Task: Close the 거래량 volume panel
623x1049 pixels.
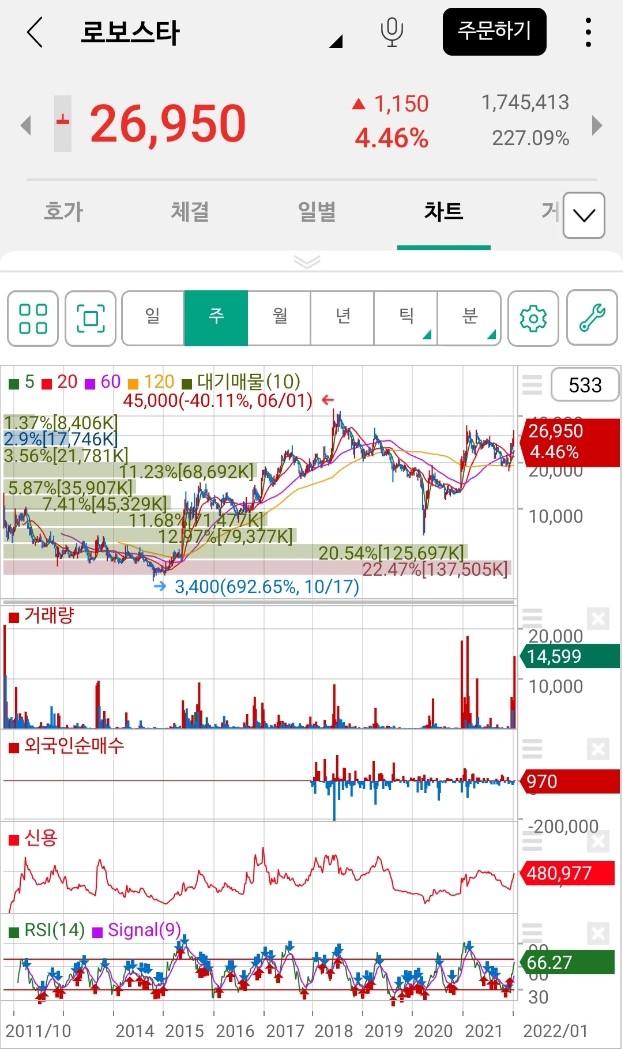Action: [598, 618]
